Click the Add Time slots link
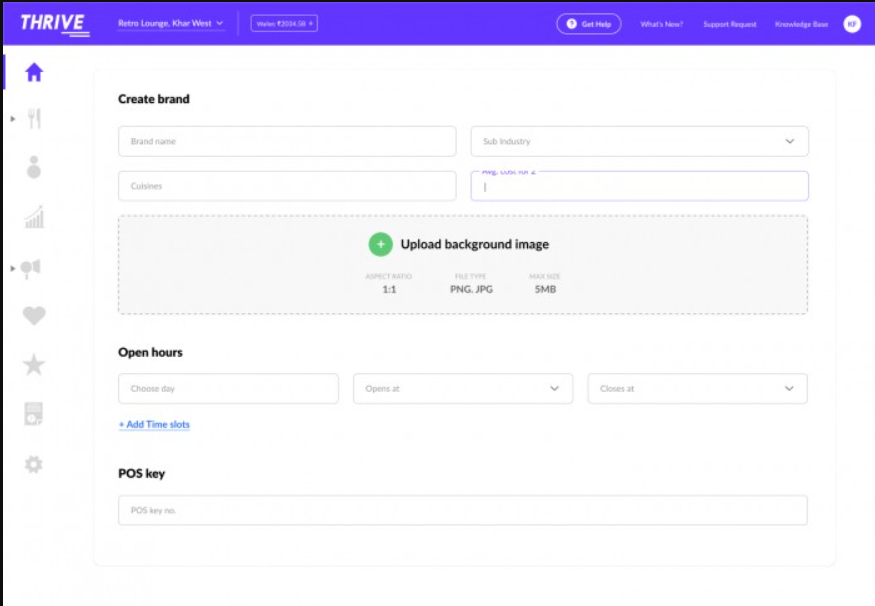The width and height of the screenshot is (875, 606). [154, 425]
